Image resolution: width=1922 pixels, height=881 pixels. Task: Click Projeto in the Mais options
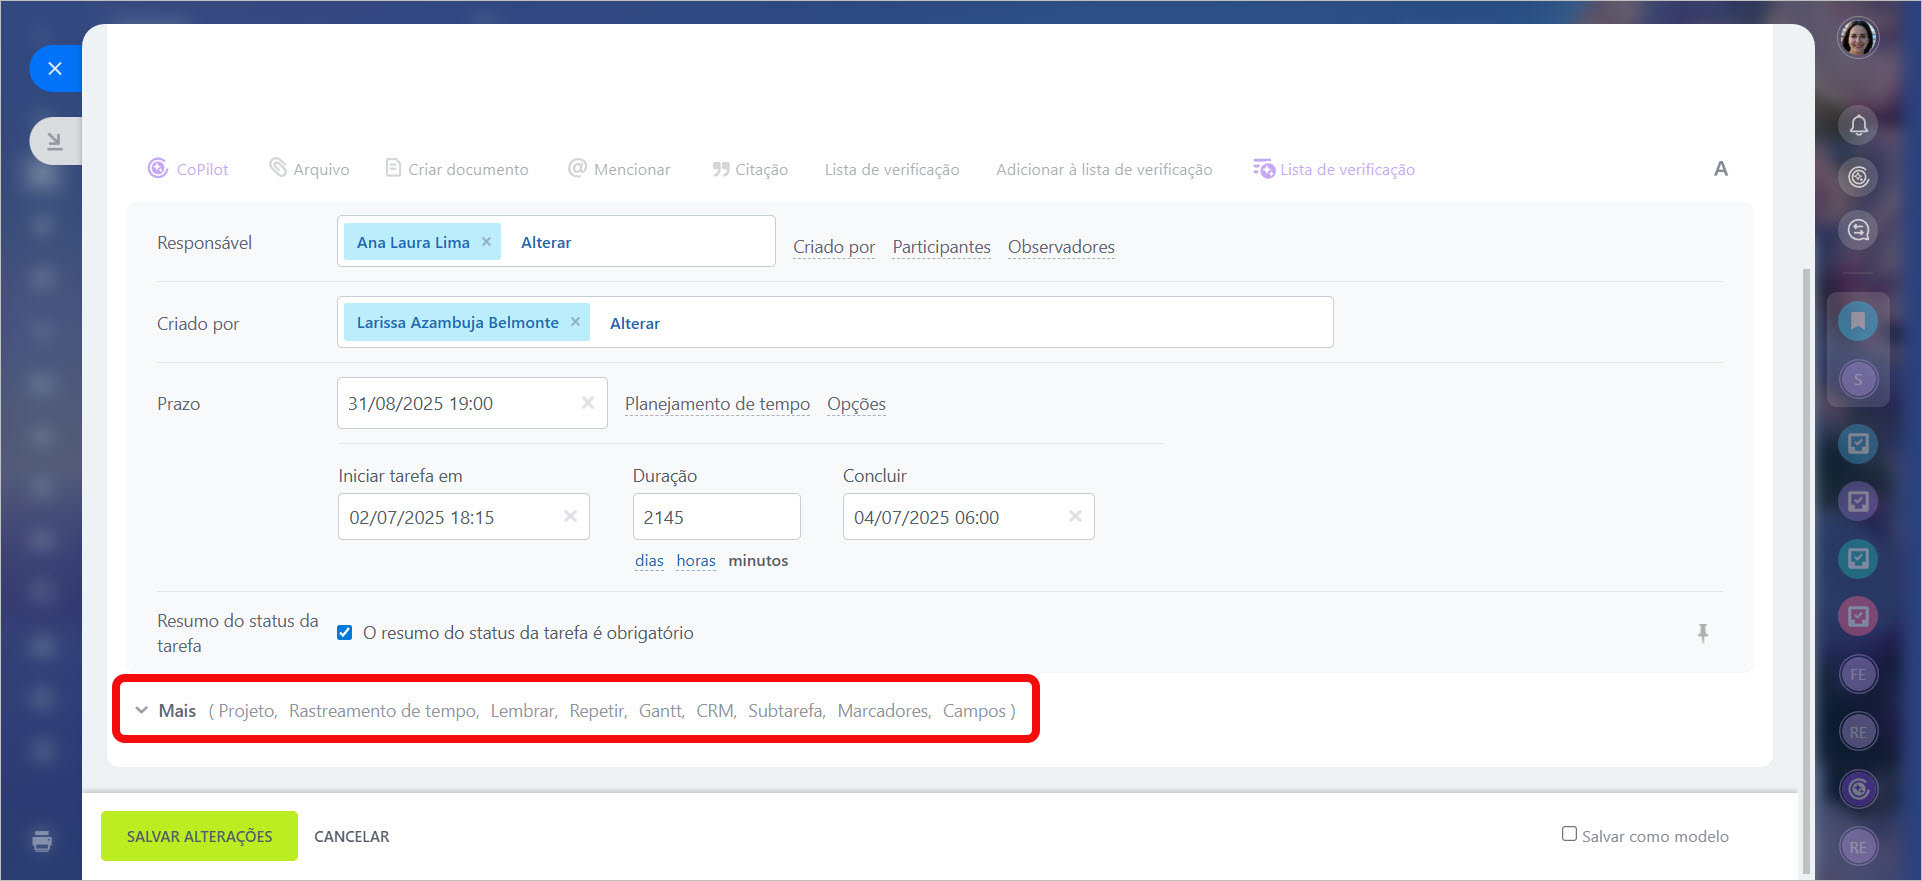coord(247,711)
